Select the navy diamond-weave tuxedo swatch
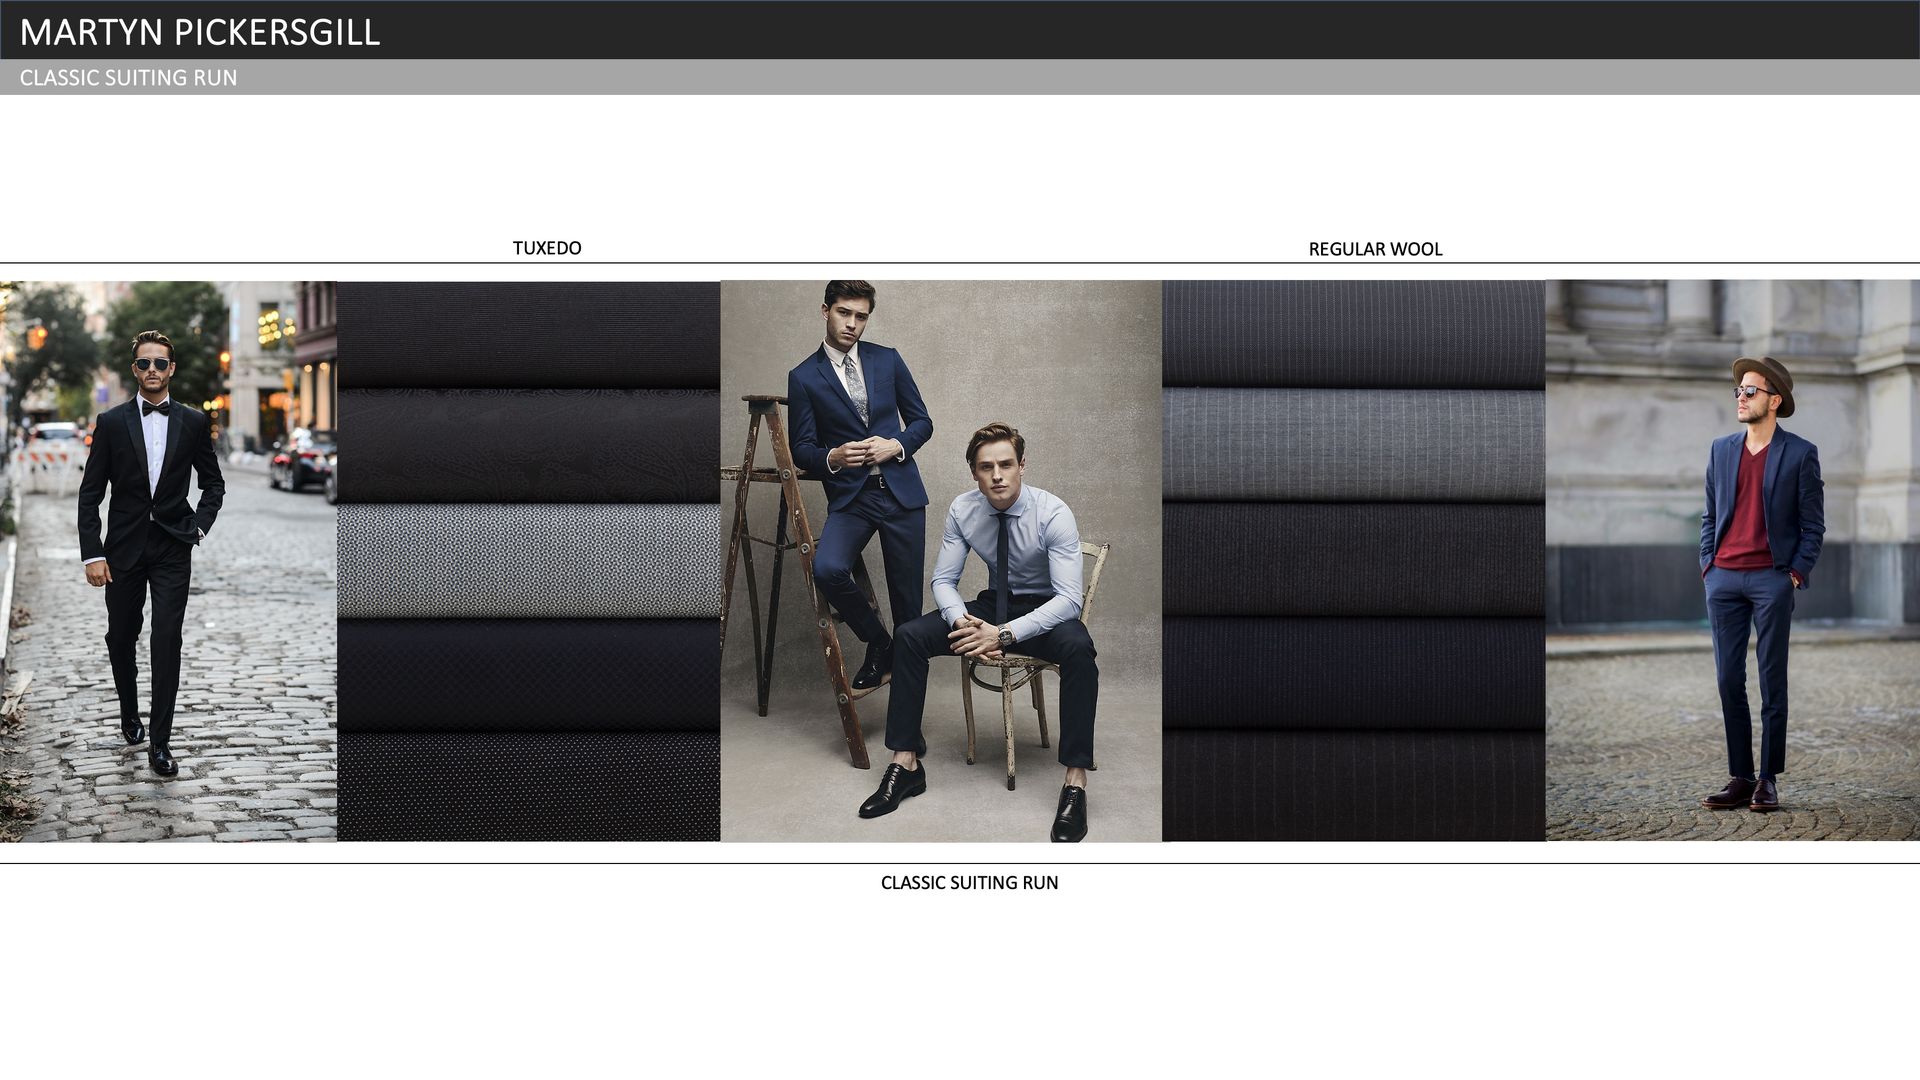This screenshot has width=1920, height=1080. click(528, 673)
